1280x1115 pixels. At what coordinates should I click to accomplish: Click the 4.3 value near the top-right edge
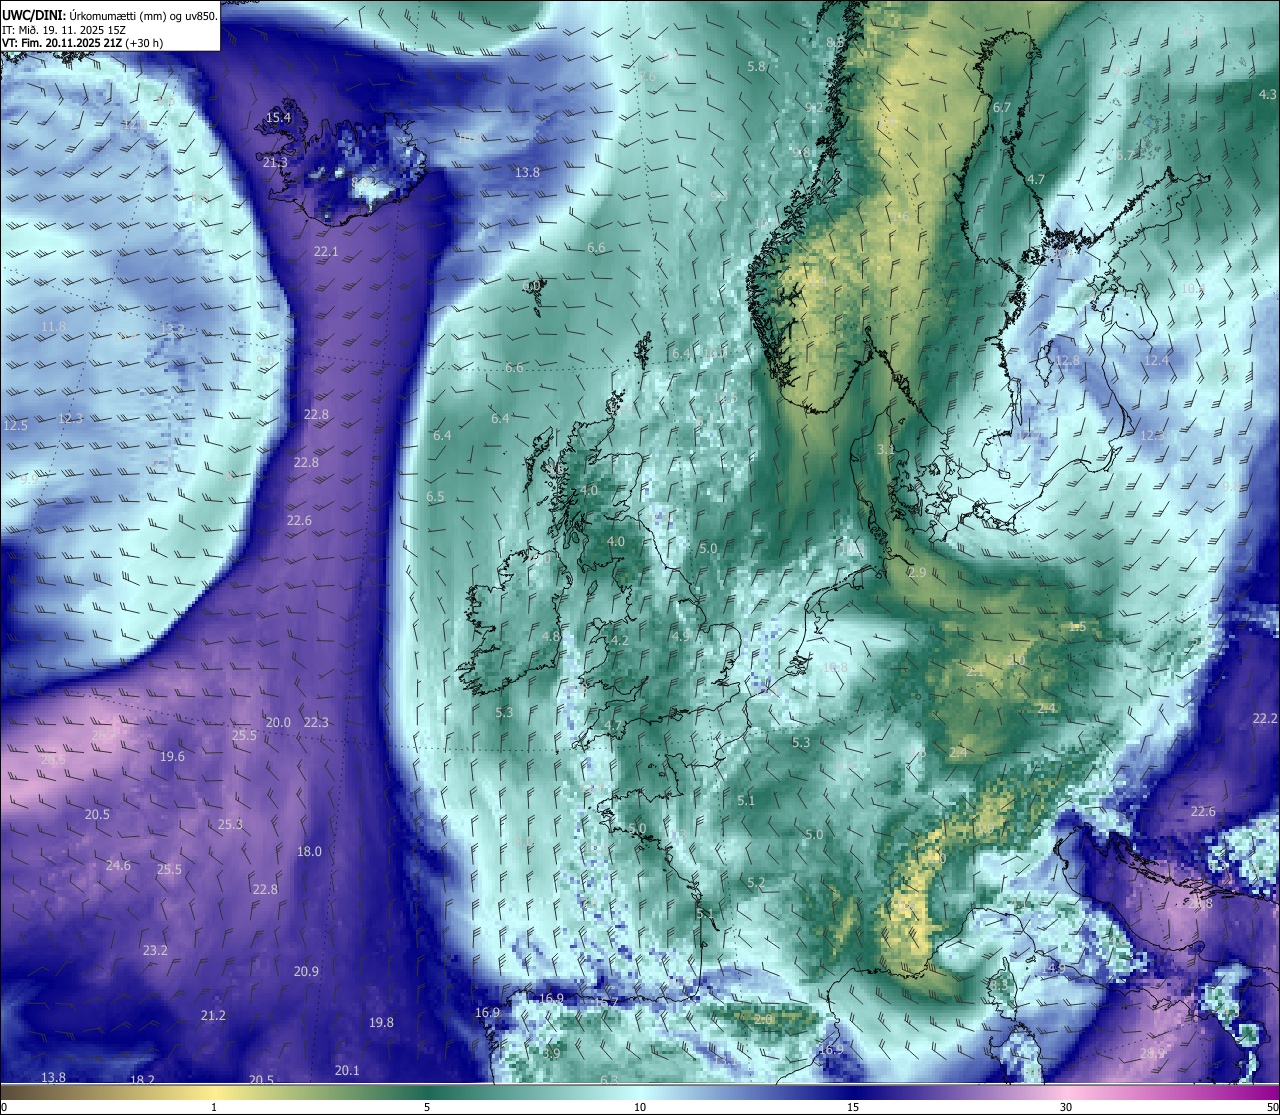(x=1267, y=95)
